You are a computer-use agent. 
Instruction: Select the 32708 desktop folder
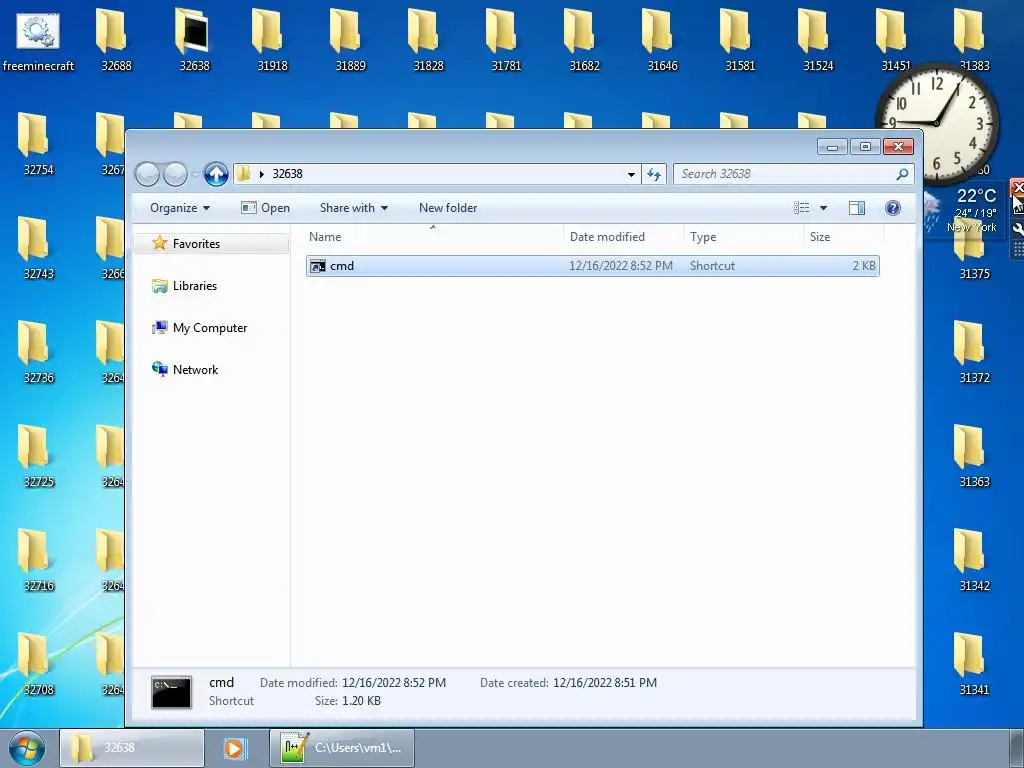click(x=38, y=665)
